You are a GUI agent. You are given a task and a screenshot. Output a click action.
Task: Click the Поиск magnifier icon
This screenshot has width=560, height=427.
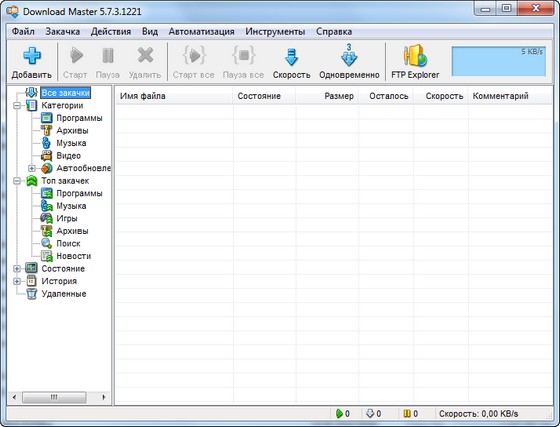tap(46, 243)
